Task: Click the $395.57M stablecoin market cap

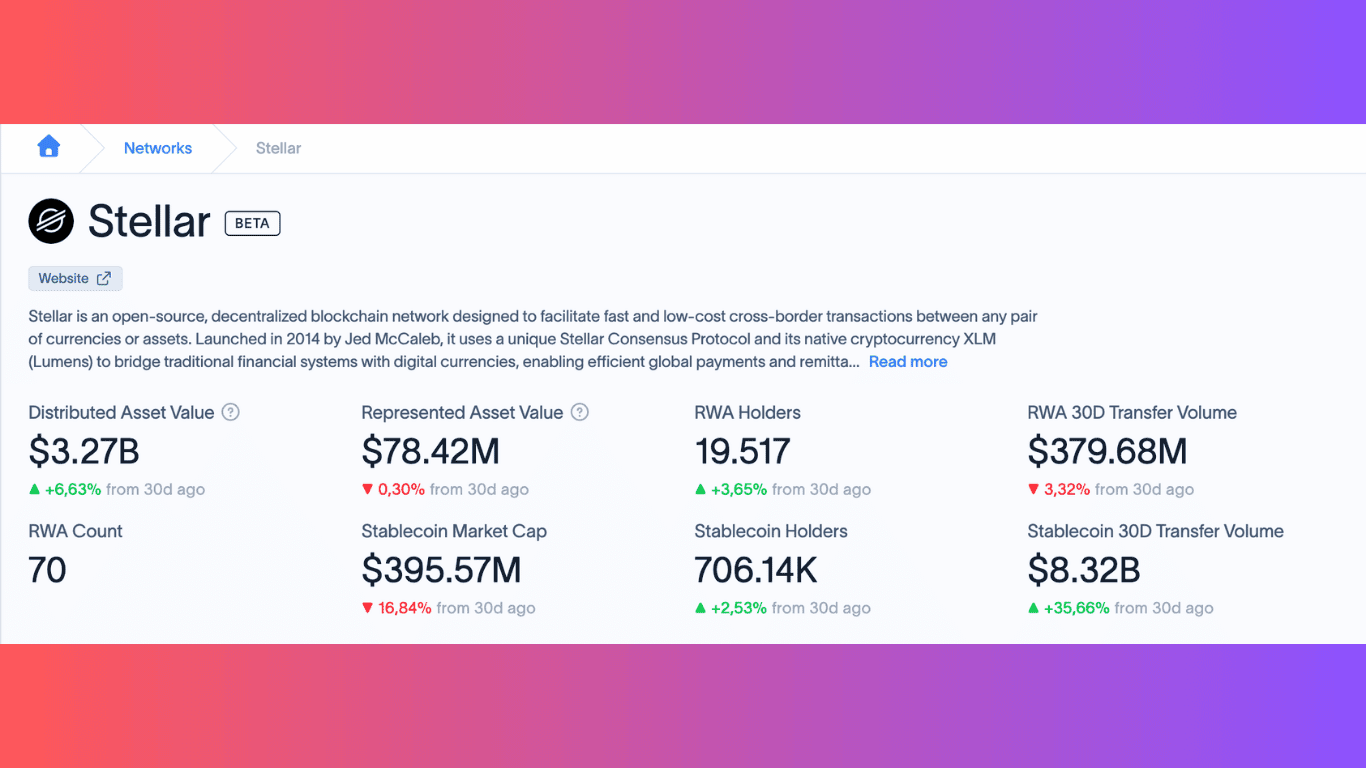Action: pyautogui.click(x=441, y=571)
